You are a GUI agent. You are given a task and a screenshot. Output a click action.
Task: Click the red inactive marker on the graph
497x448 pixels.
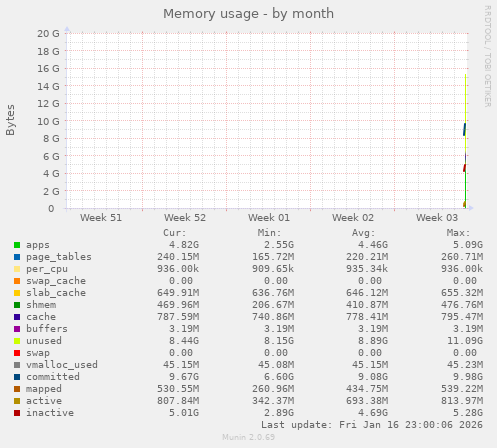(x=464, y=168)
